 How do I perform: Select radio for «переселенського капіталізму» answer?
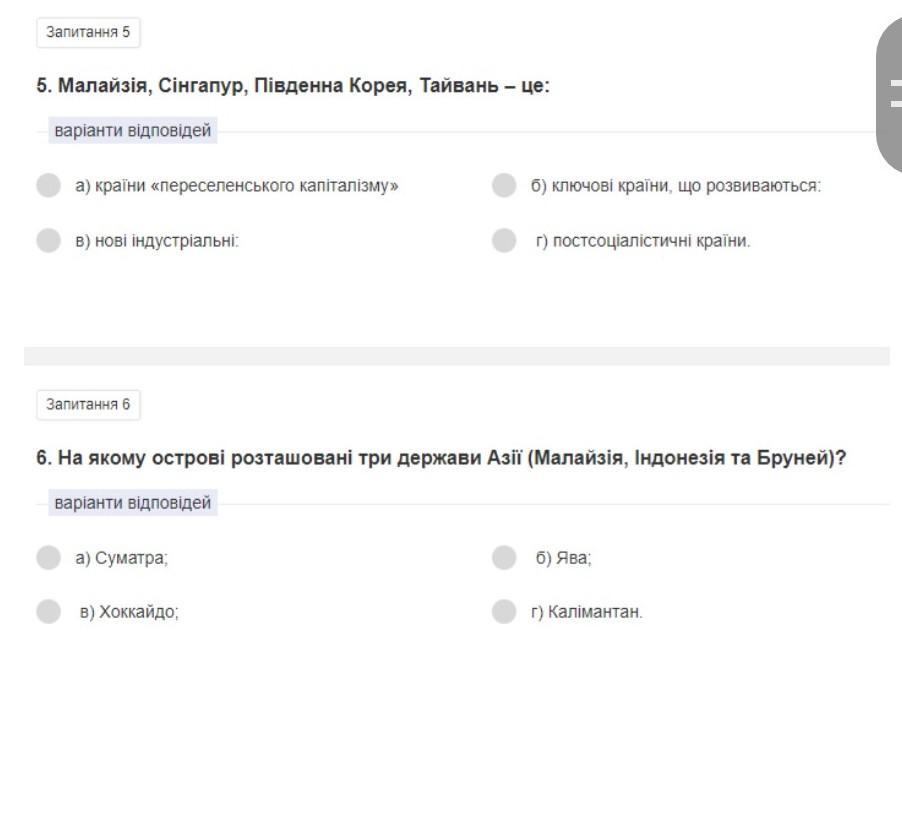pyautogui.click(x=48, y=185)
